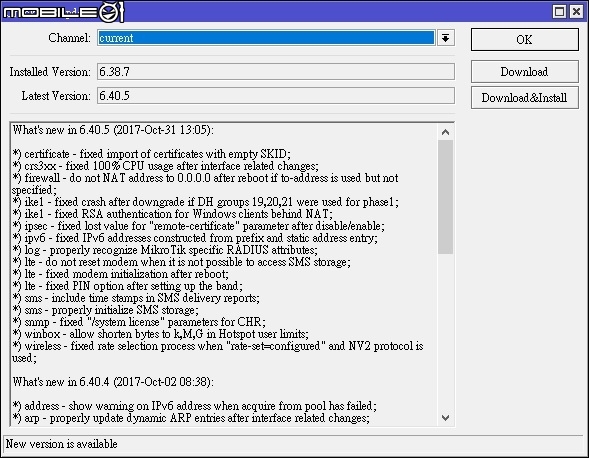
Task: Open the Channel dropdown arrow
Action: pos(446,38)
